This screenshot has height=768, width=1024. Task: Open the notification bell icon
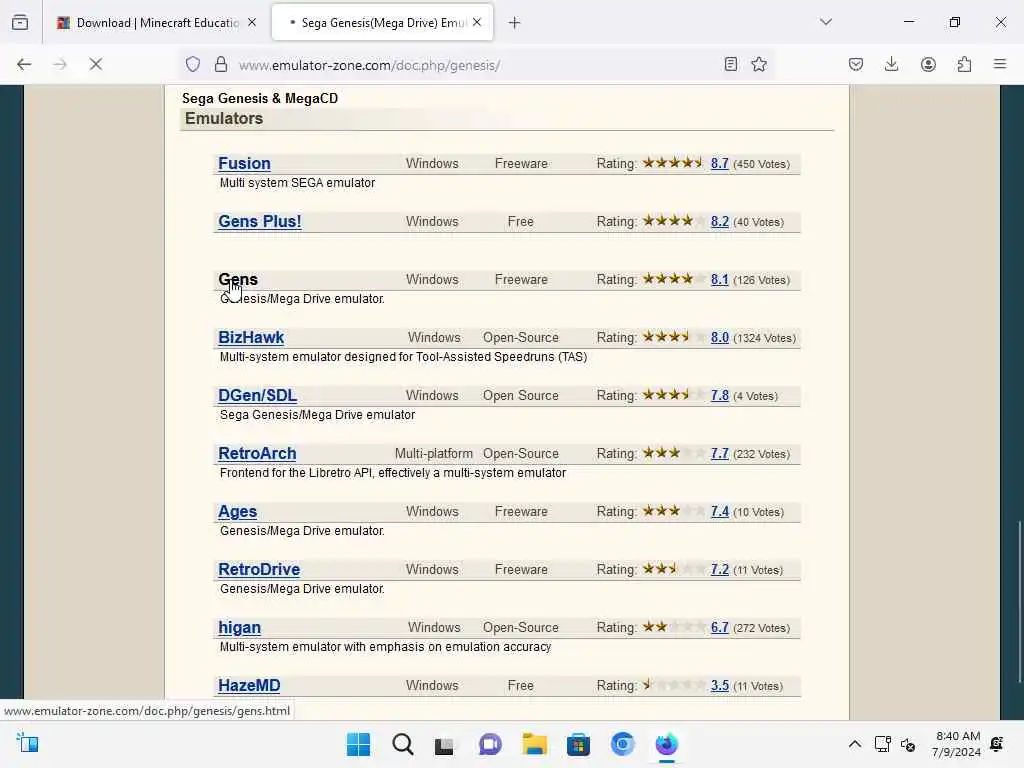tap(997, 744)
